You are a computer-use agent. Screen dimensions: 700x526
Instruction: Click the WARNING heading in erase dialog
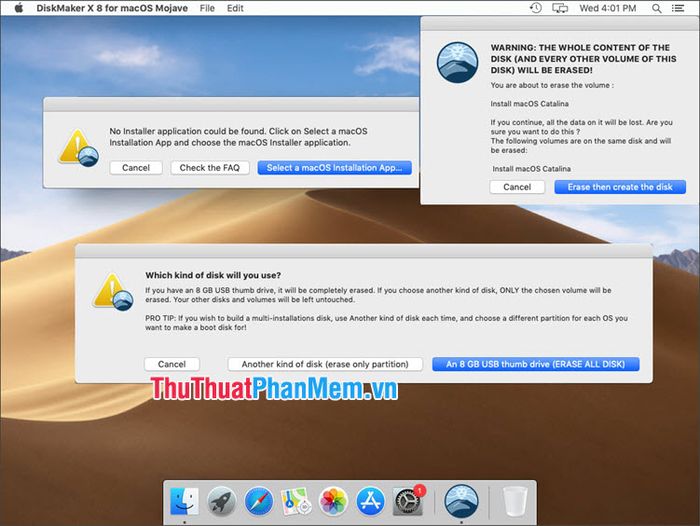point(583,59)
